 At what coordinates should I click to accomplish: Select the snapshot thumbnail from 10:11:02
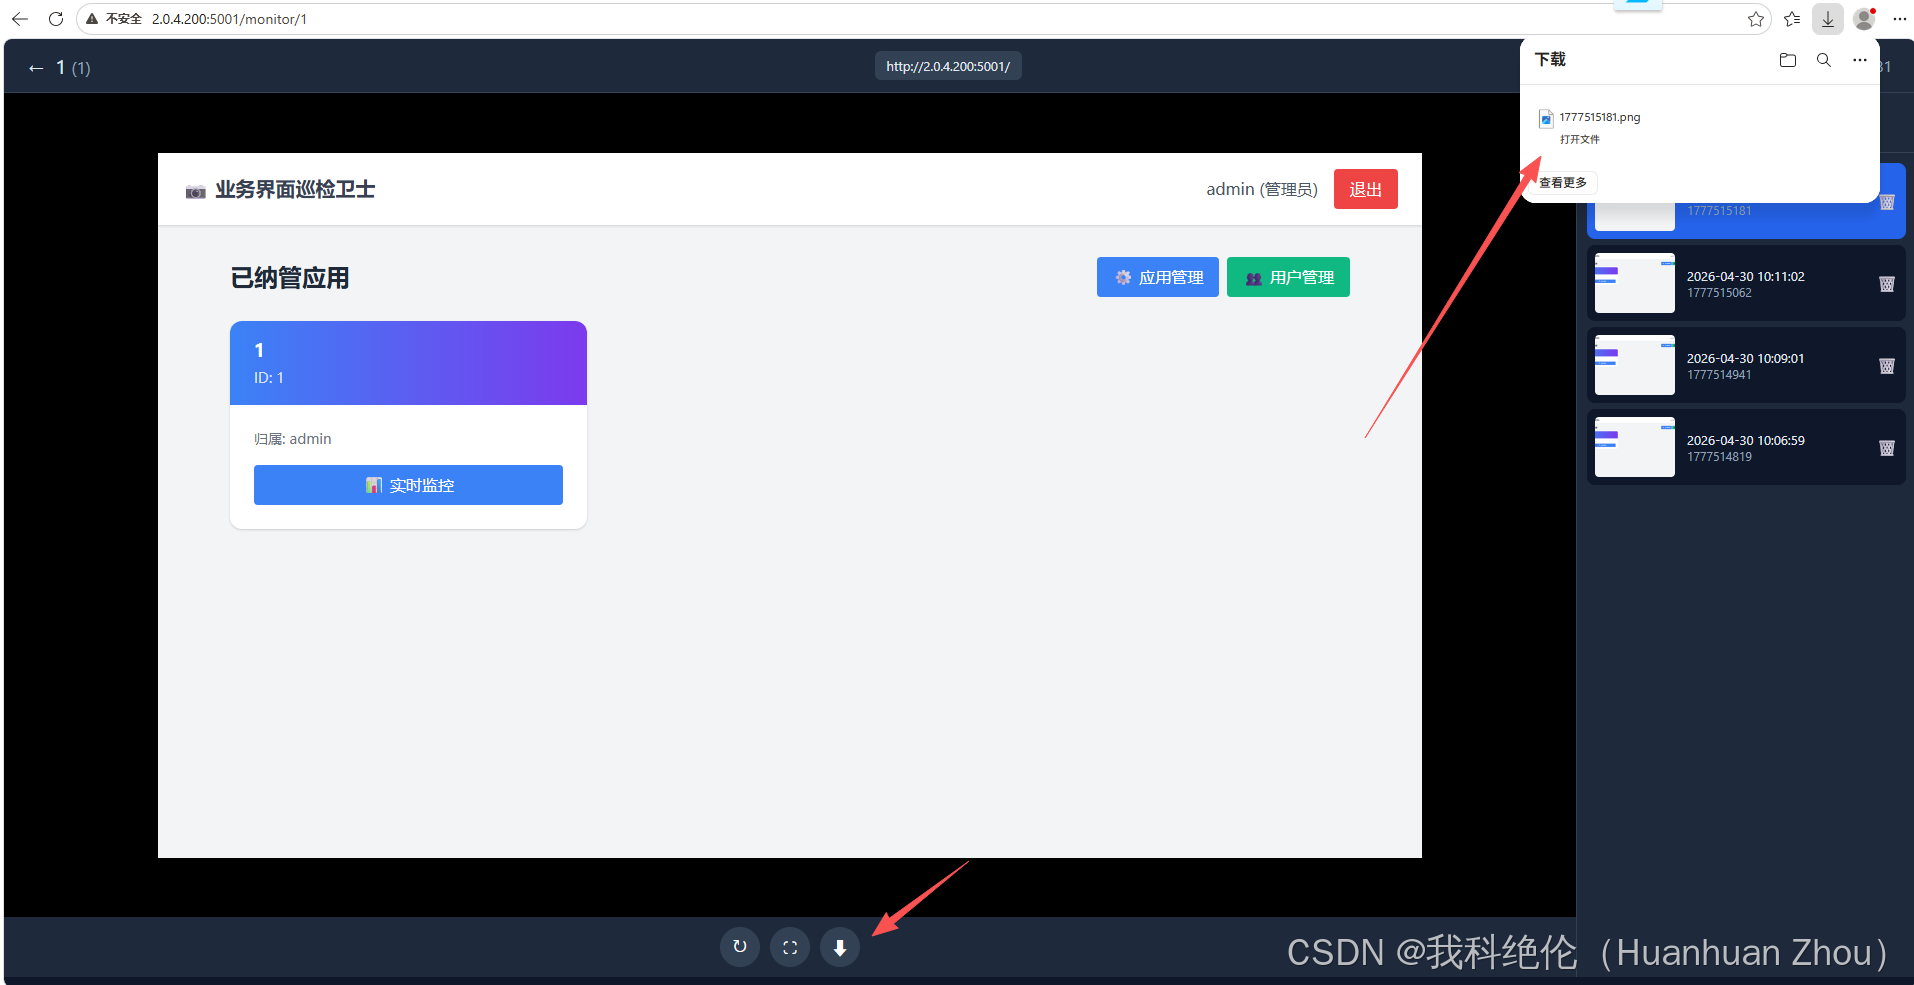tap(1635, 283)
